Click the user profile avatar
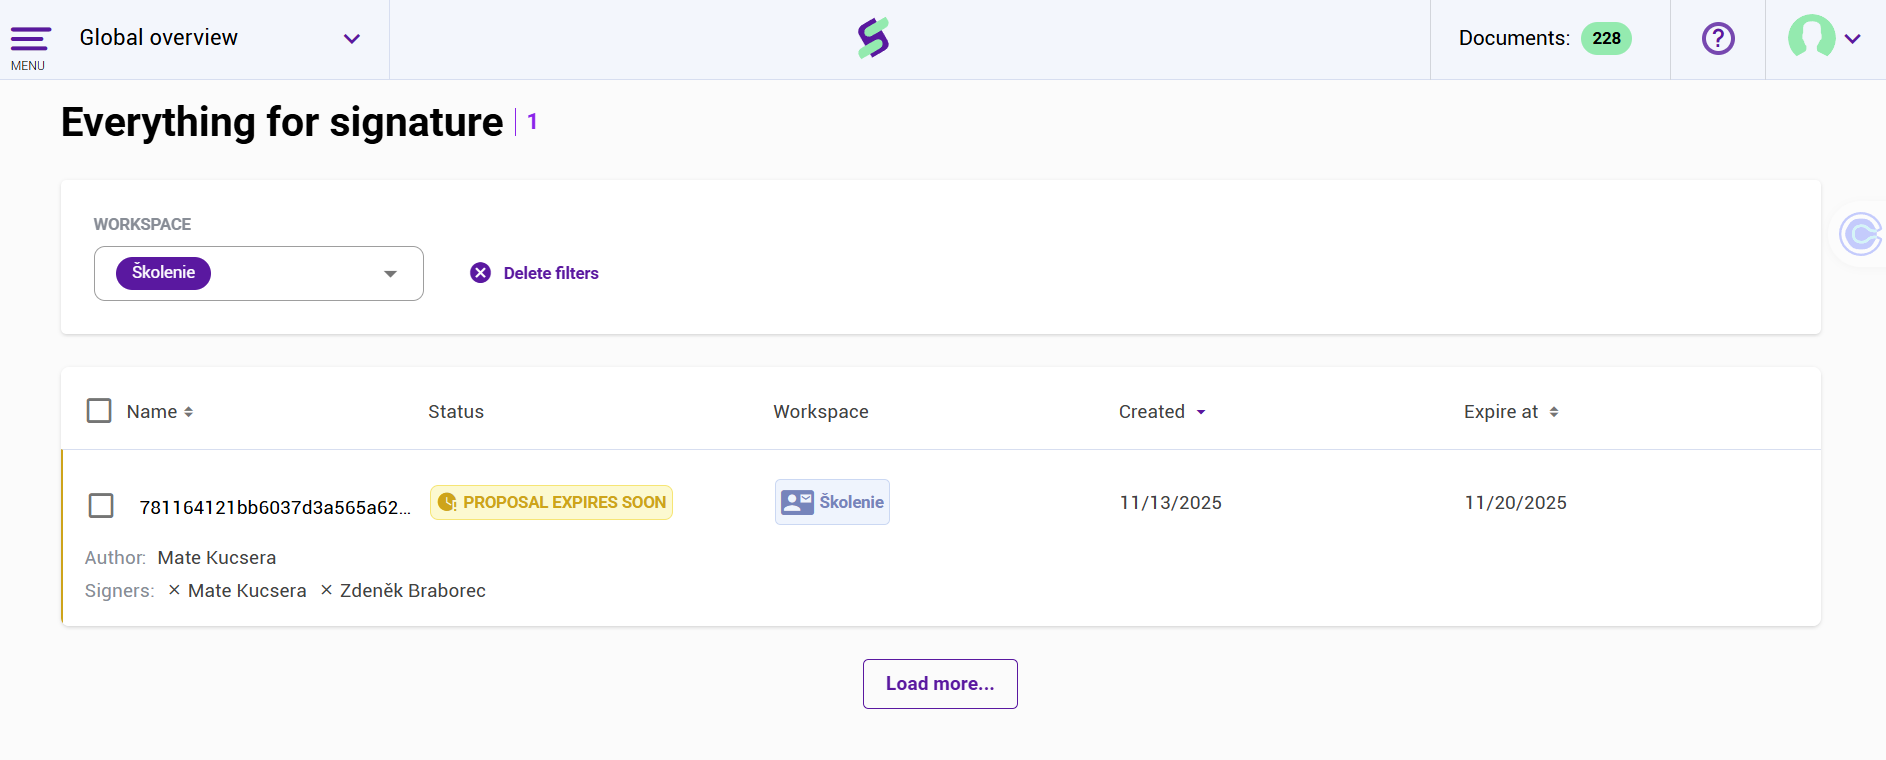Screen dimensions: 1886x760 1811,37
